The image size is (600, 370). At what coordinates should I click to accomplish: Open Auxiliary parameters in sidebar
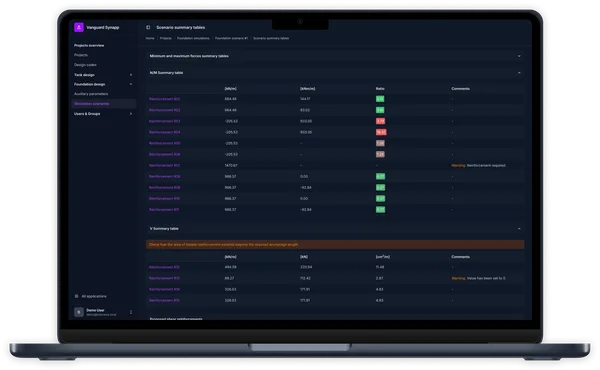click(91, 94)
